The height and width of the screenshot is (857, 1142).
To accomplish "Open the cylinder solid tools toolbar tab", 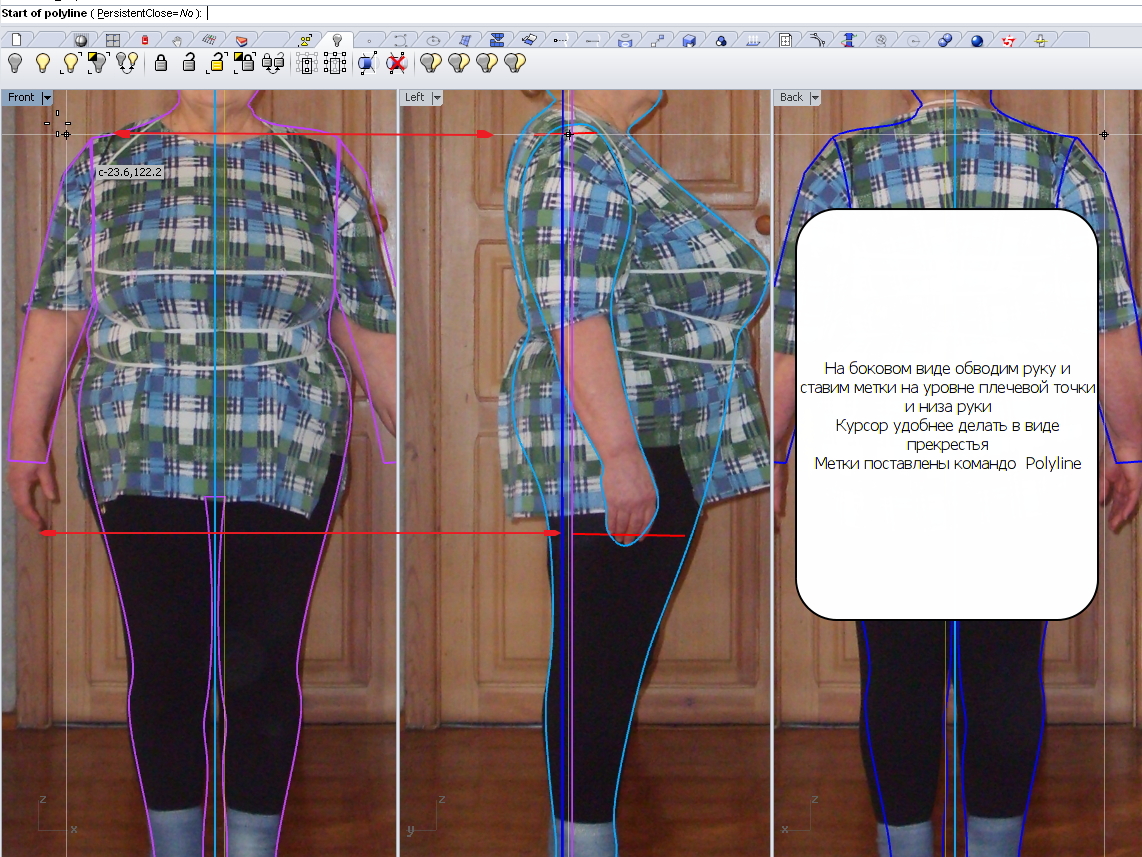I will [625, 40].
